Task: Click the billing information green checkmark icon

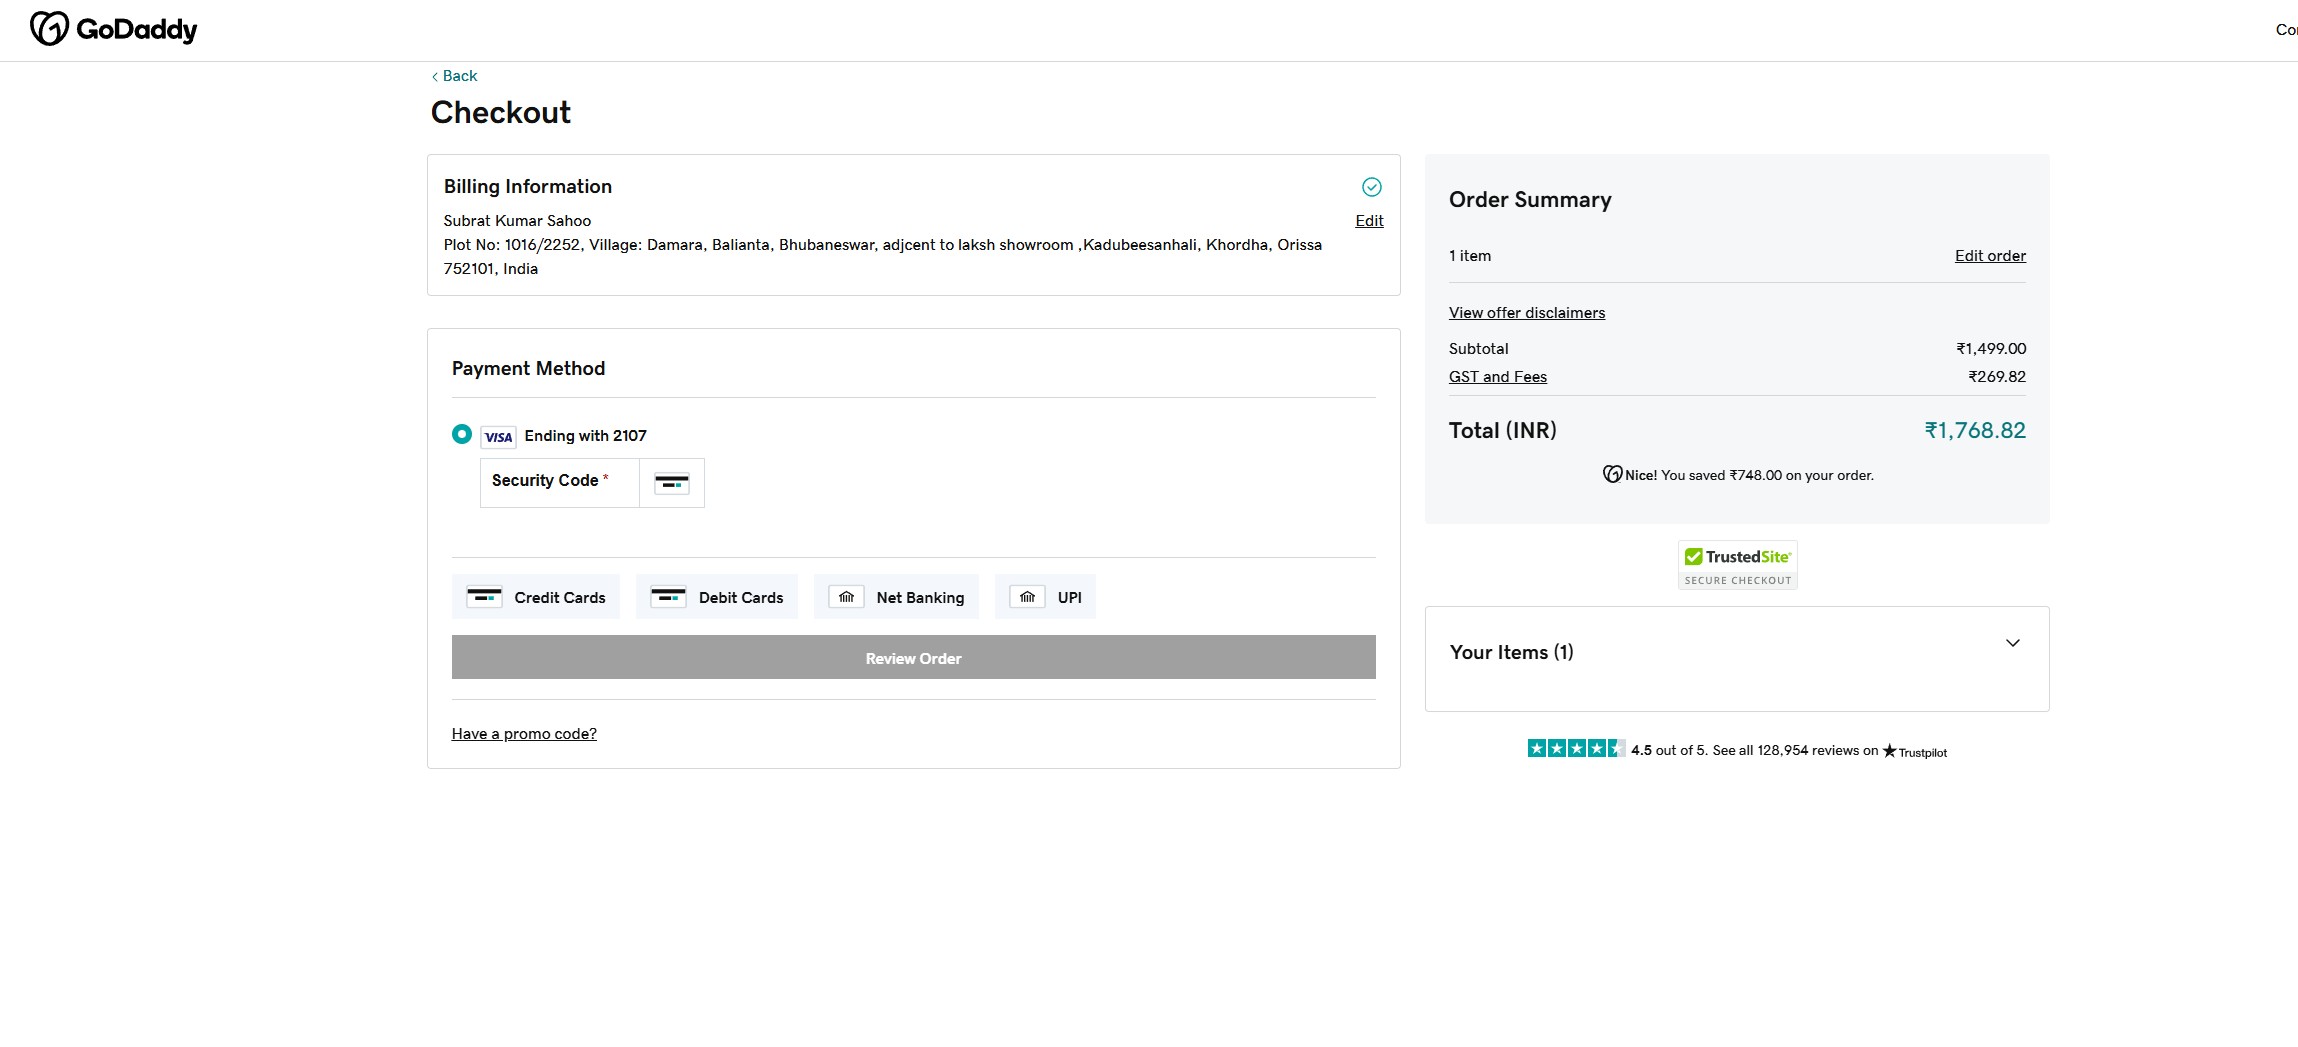Action: 1371,187
